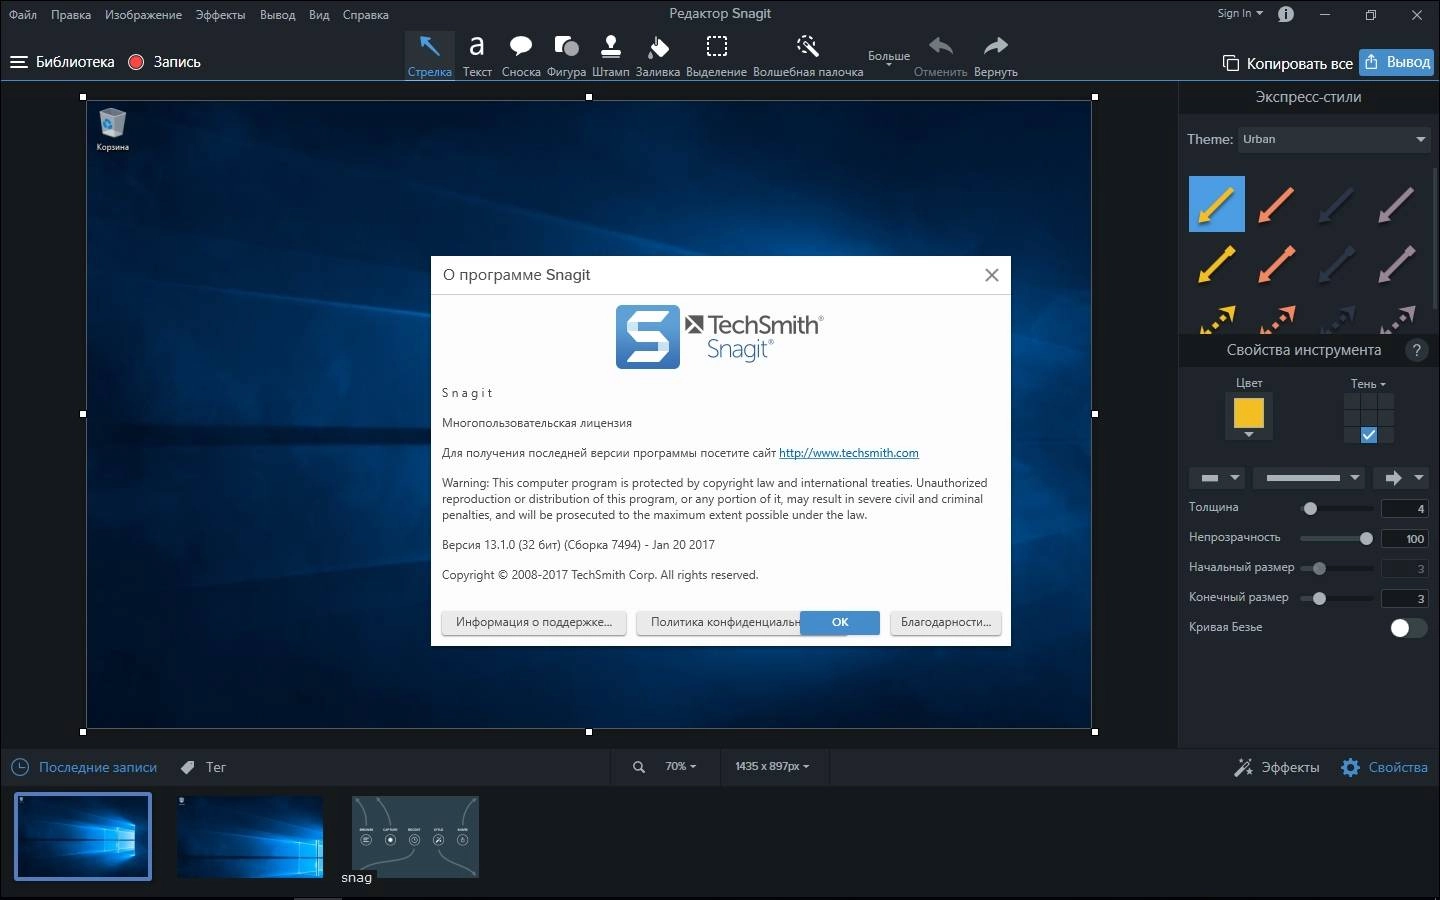Click the Opacity value field showing 100
This screenshot has height=900, width=1440.
[1404, 539]
